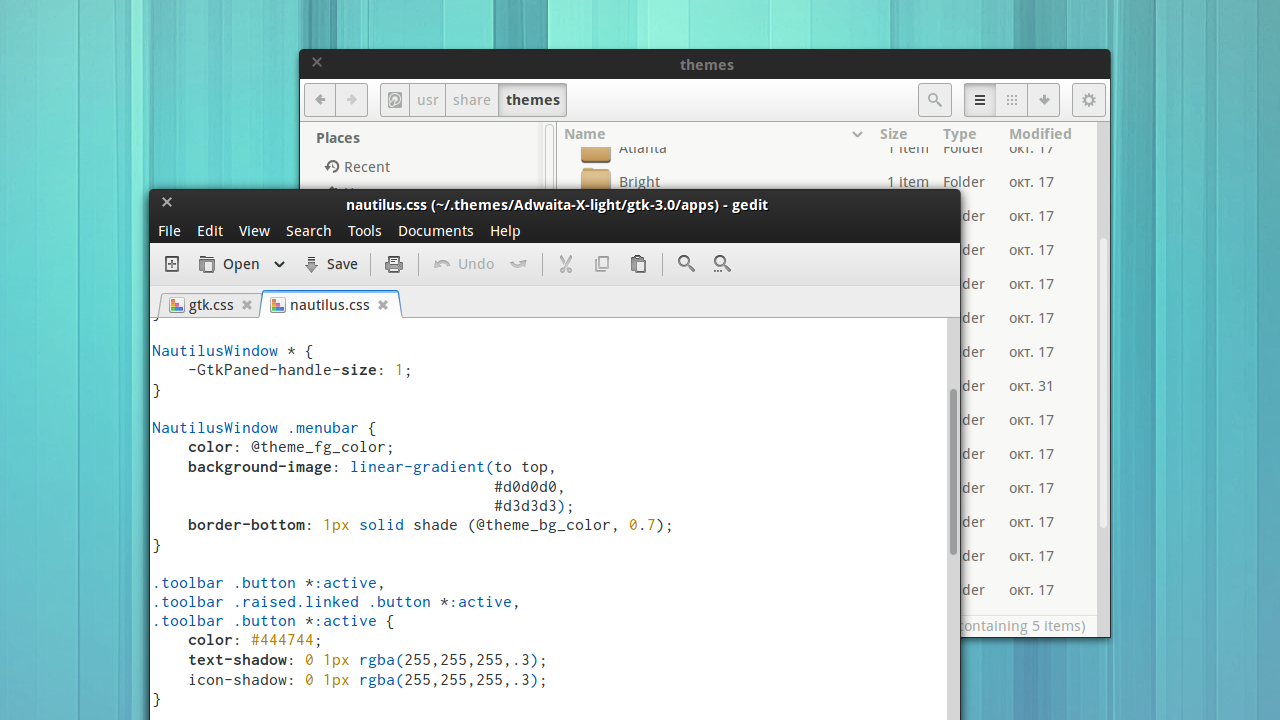Screen dimensions: 1280x720
Task: Open gedit's find text search icon
Action: [x=686, y=264]
